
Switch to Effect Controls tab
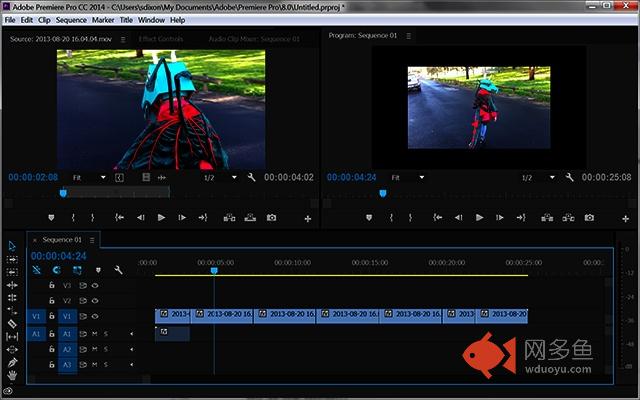161,39
